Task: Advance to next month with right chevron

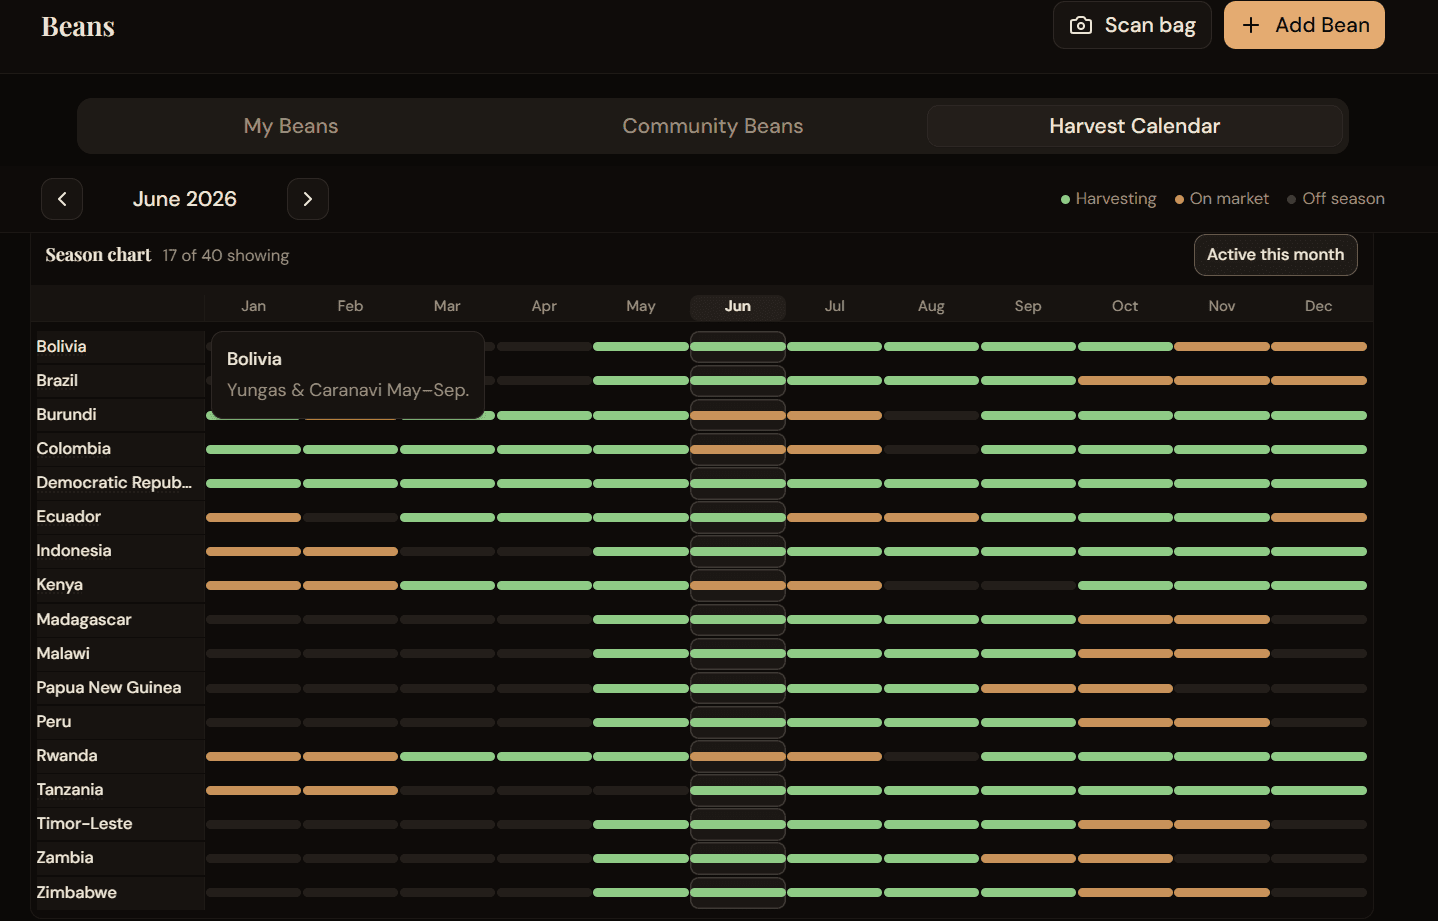Action: pyautogui.click(x=308, y=199)
